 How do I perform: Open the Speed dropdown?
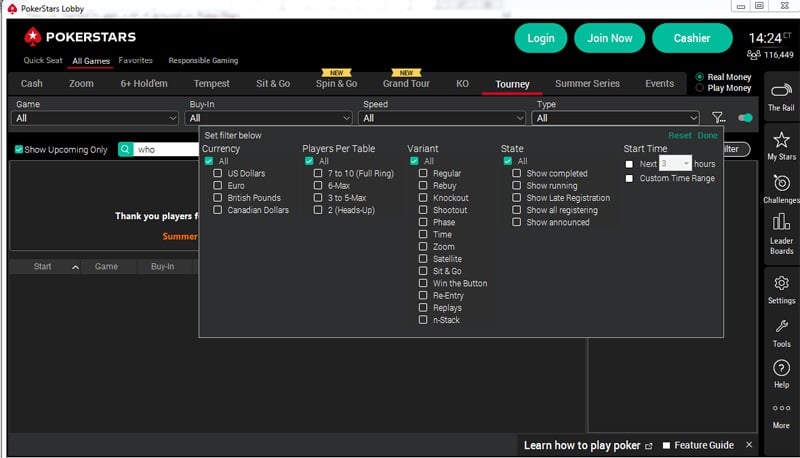point(442,118)
